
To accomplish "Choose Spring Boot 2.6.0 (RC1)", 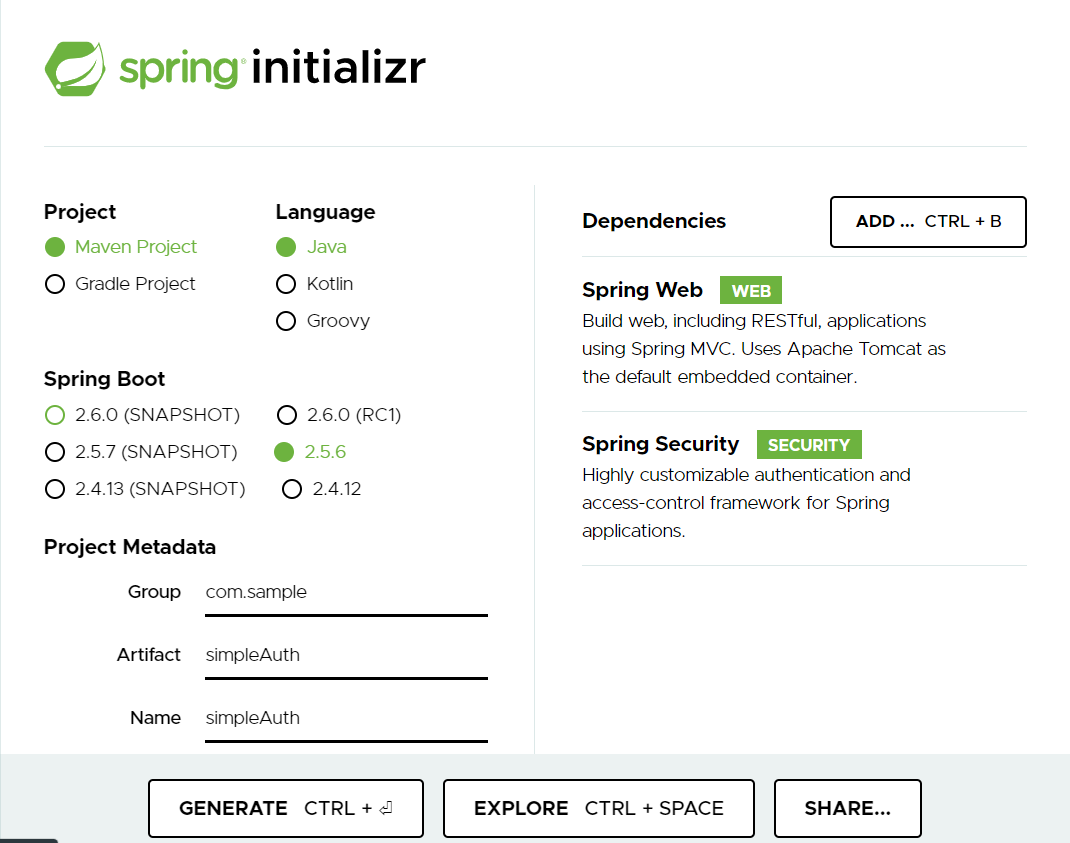I will point(287,414).
